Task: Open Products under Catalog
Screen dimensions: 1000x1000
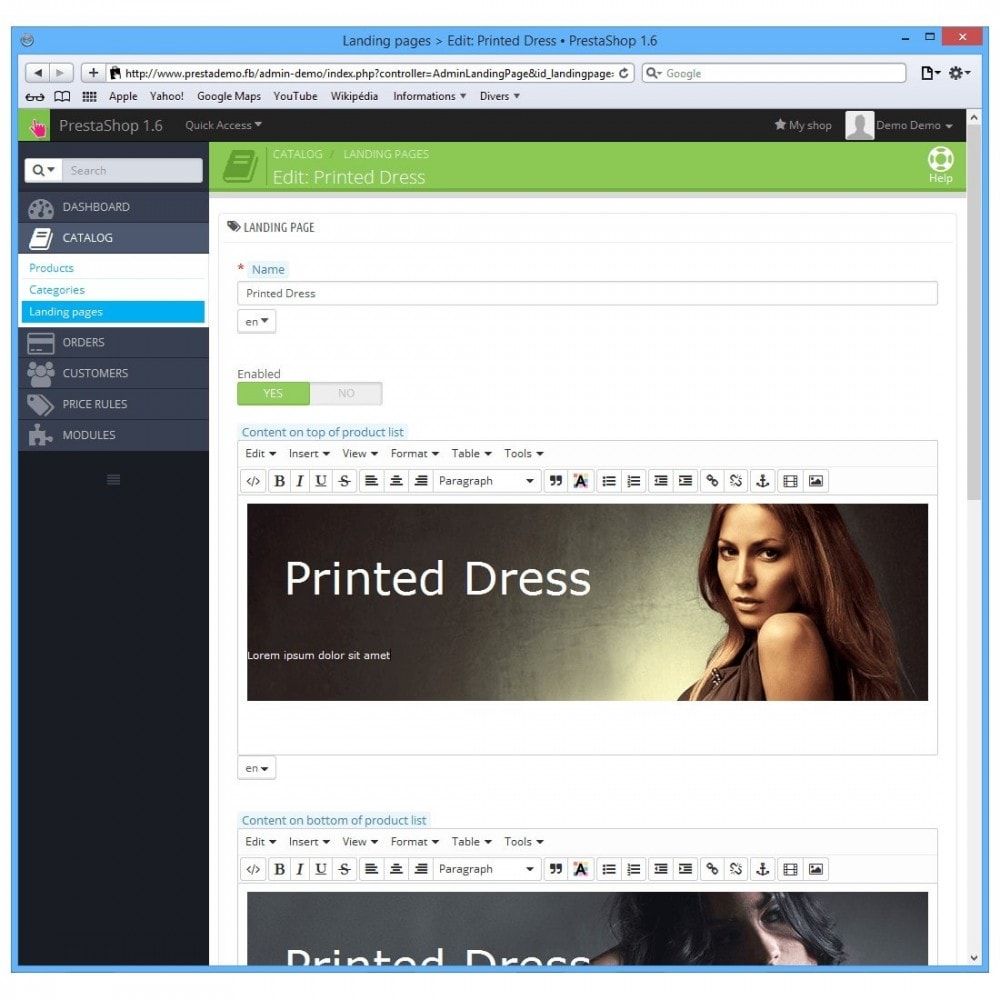Action: click(52, 268)
